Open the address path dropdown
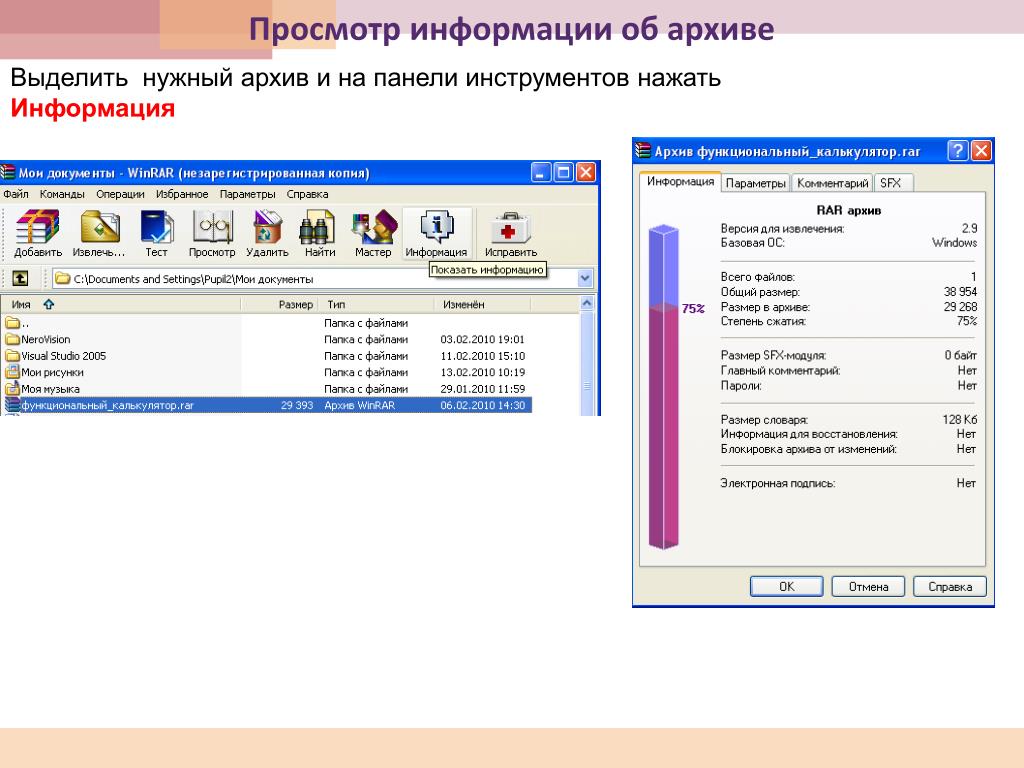Image resolution: width=1024 pixels, height=768 pixels. (x=585, y=278)
